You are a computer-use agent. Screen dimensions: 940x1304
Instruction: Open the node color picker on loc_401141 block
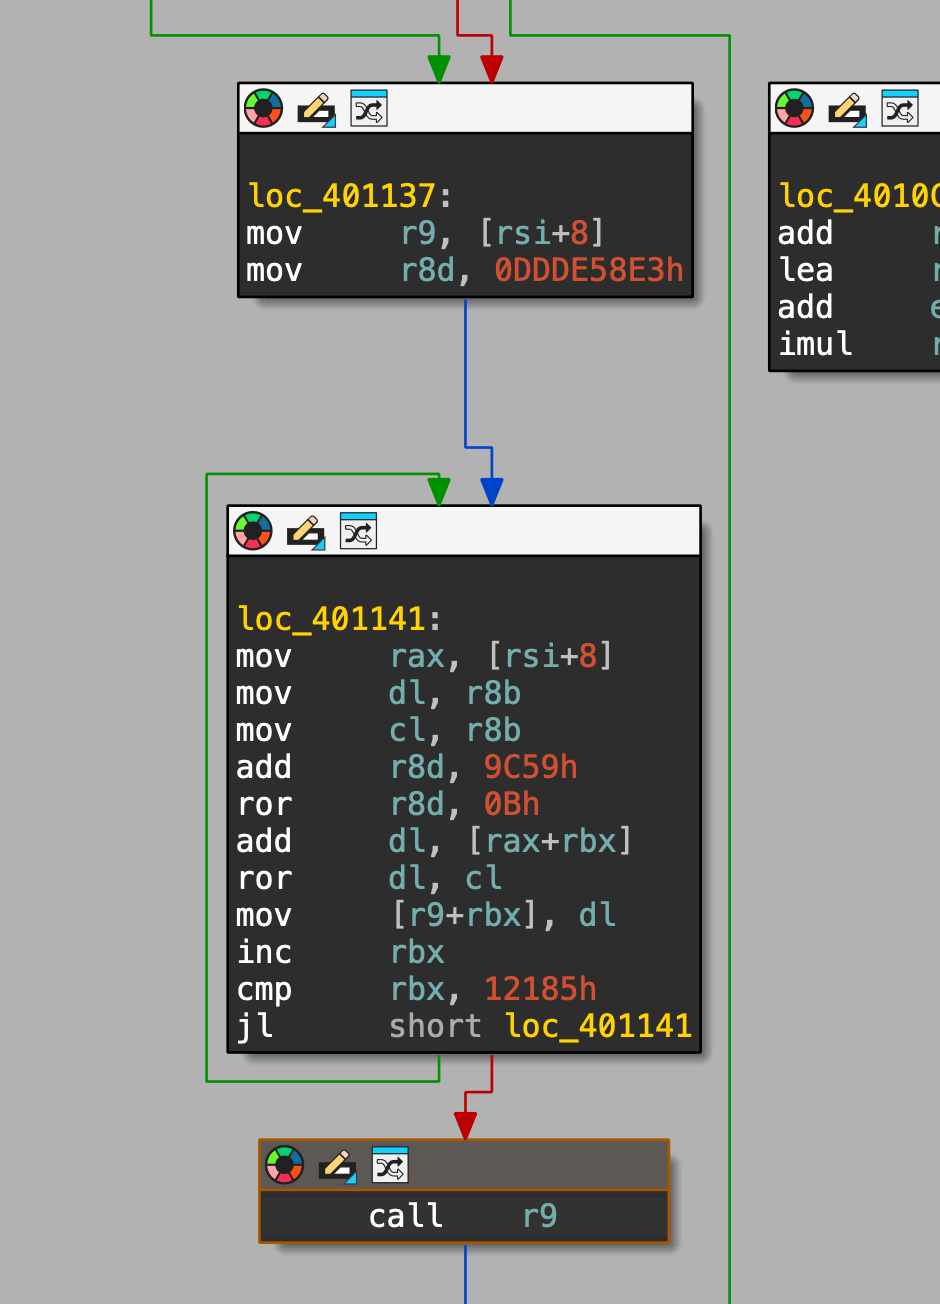click(253, 531)
